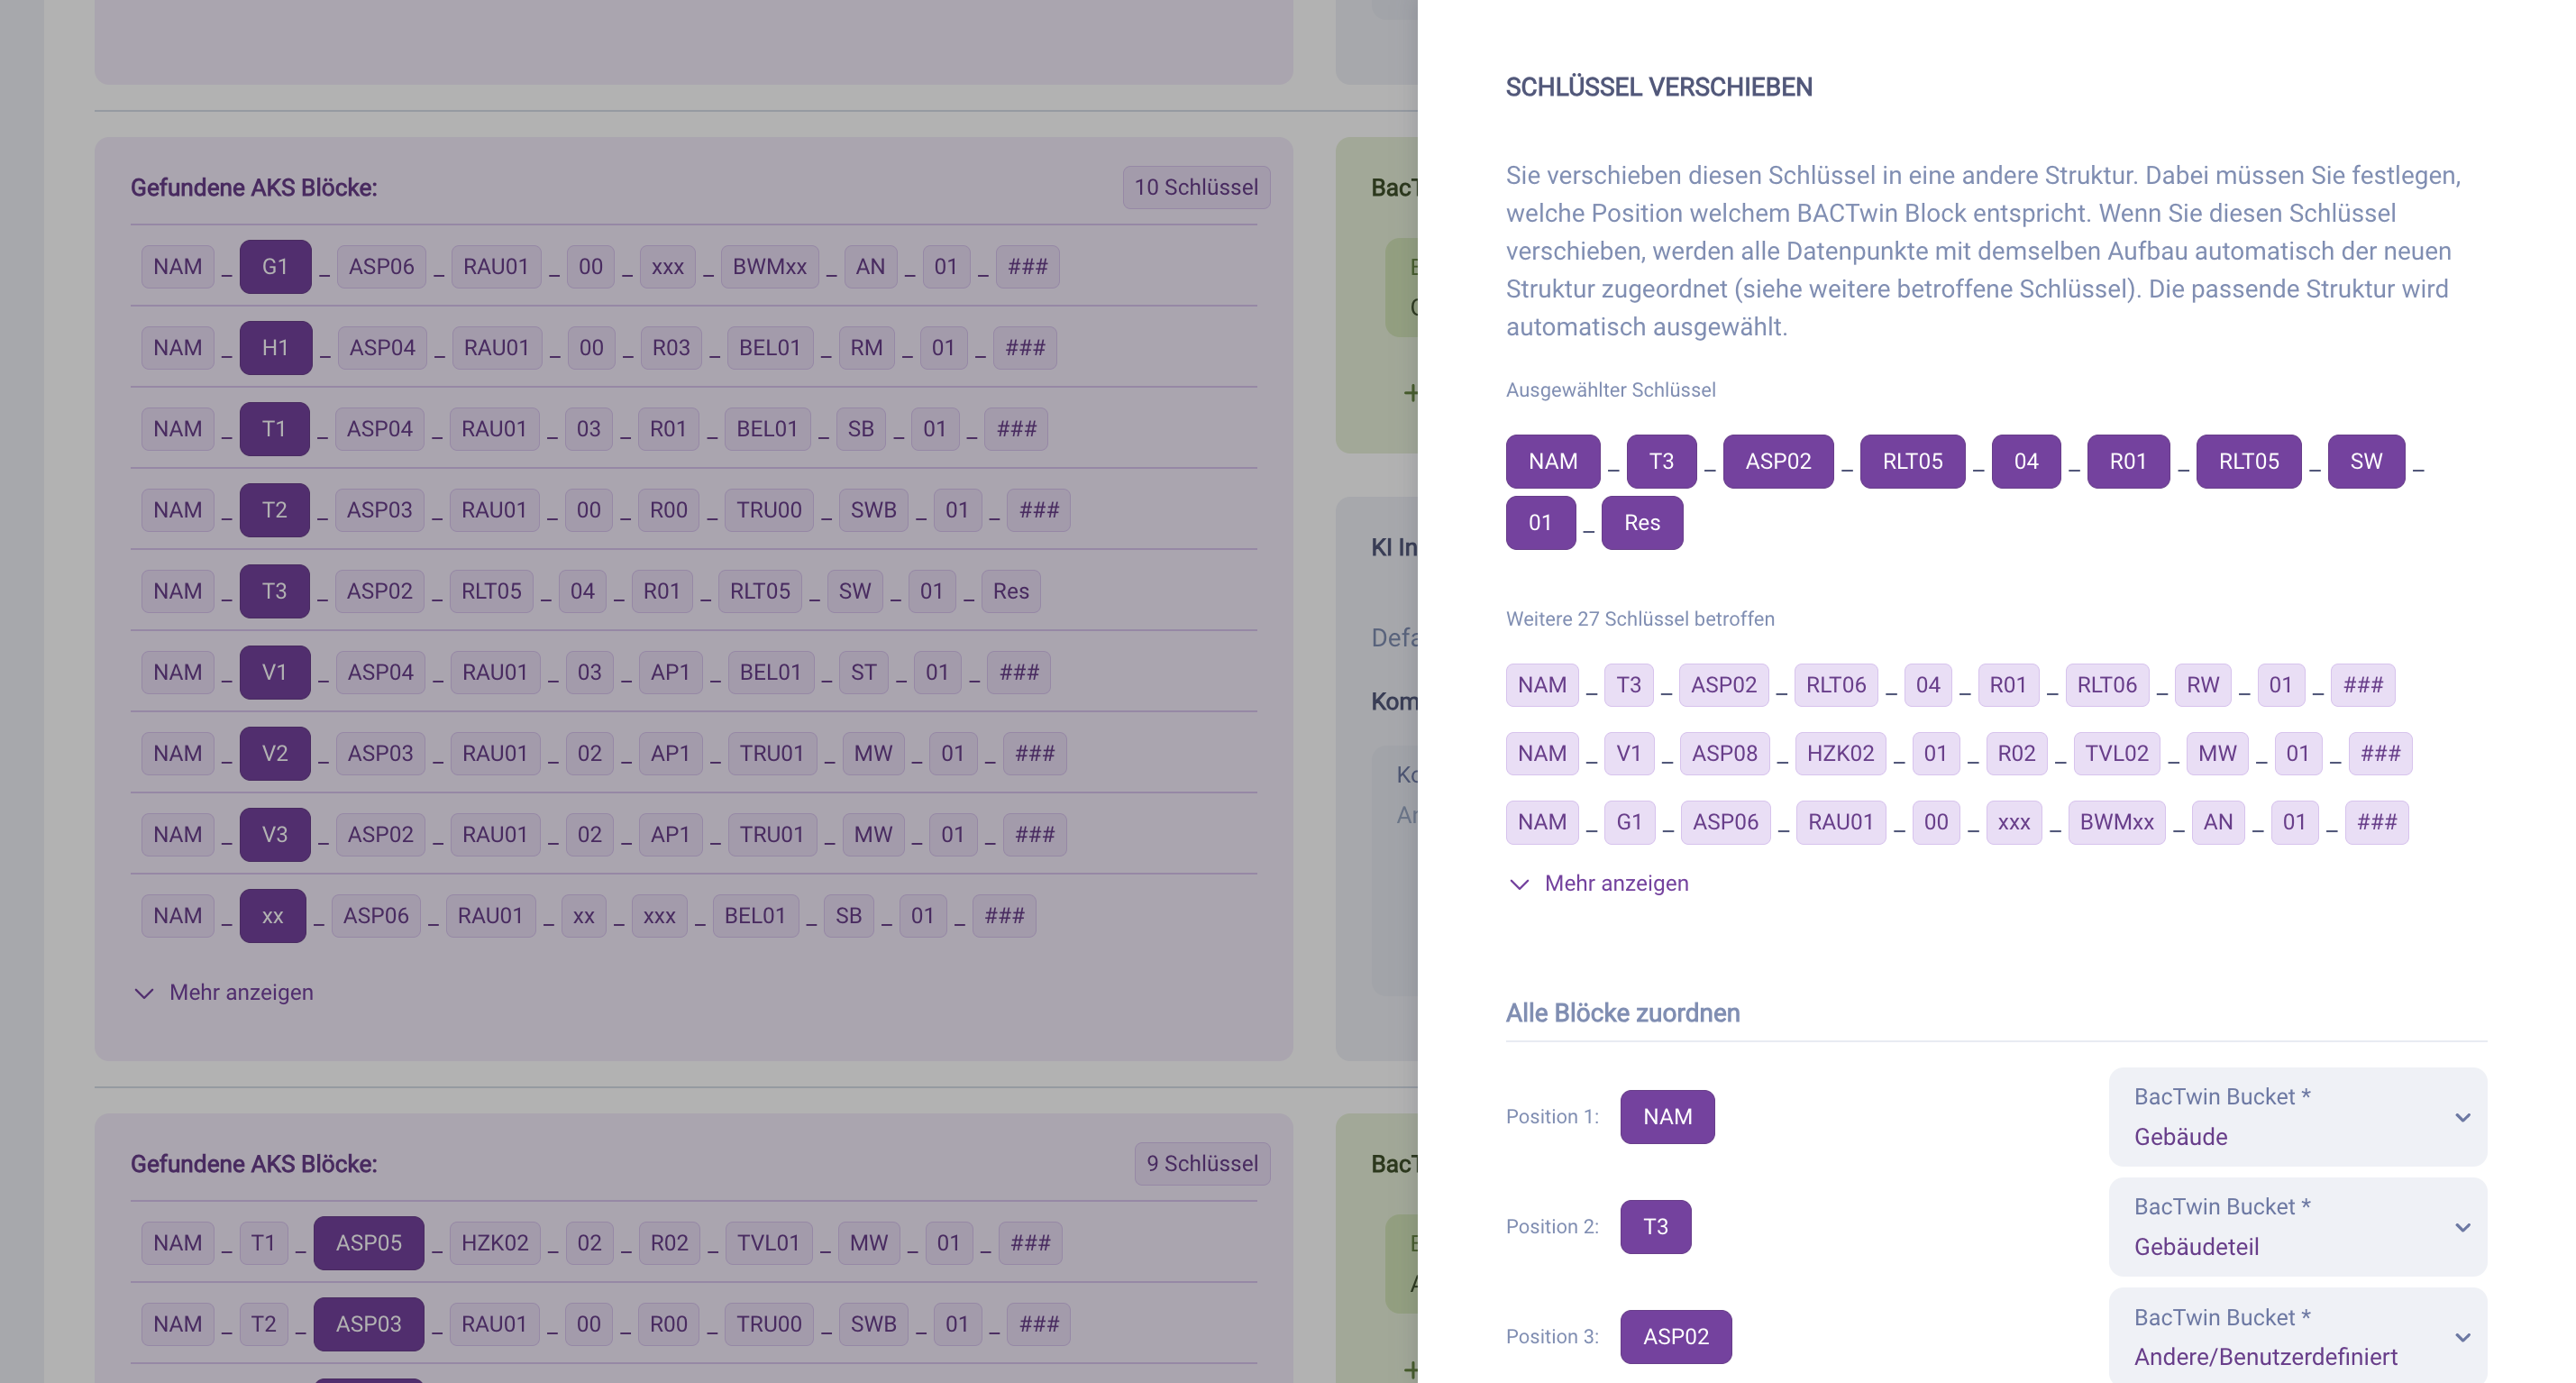Click the '9 Schlüssel' count badge

coord(1201,1164)
